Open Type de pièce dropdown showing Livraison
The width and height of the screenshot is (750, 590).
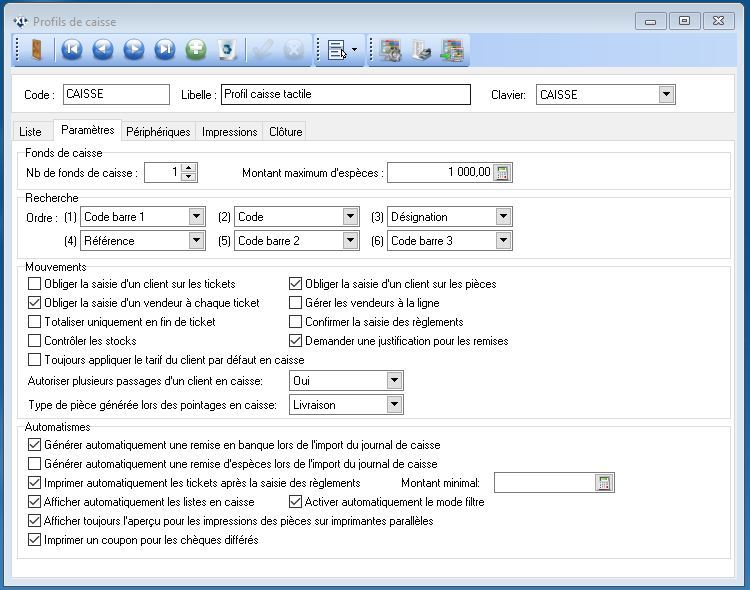(x=394, y=405)
